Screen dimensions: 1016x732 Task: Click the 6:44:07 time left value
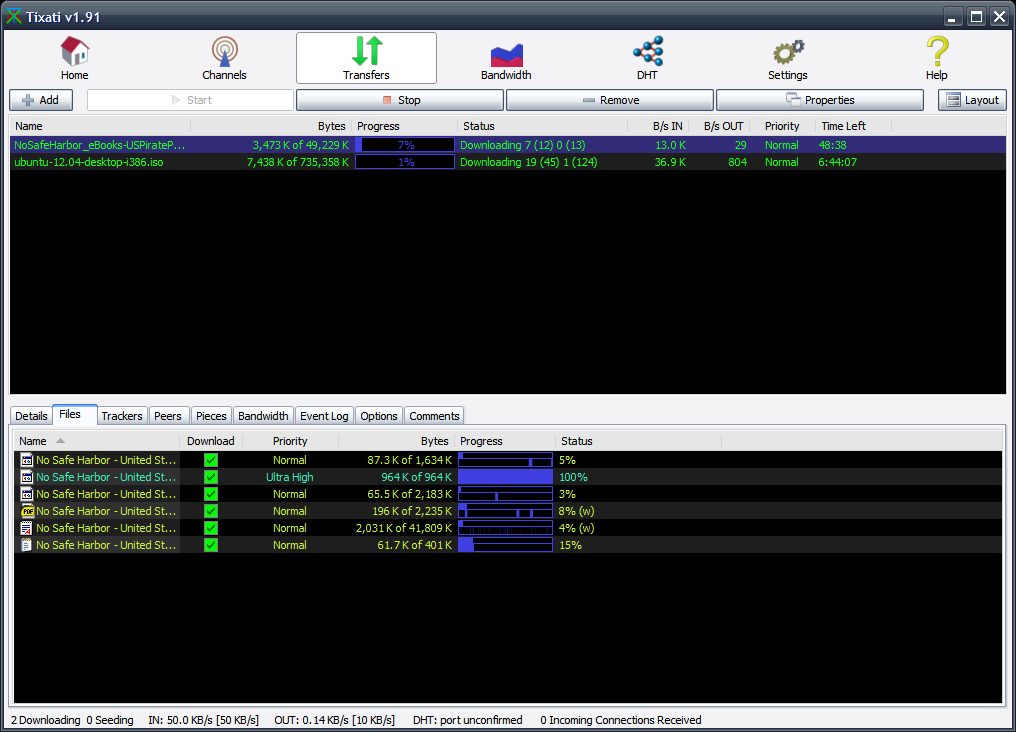point(837,162)
